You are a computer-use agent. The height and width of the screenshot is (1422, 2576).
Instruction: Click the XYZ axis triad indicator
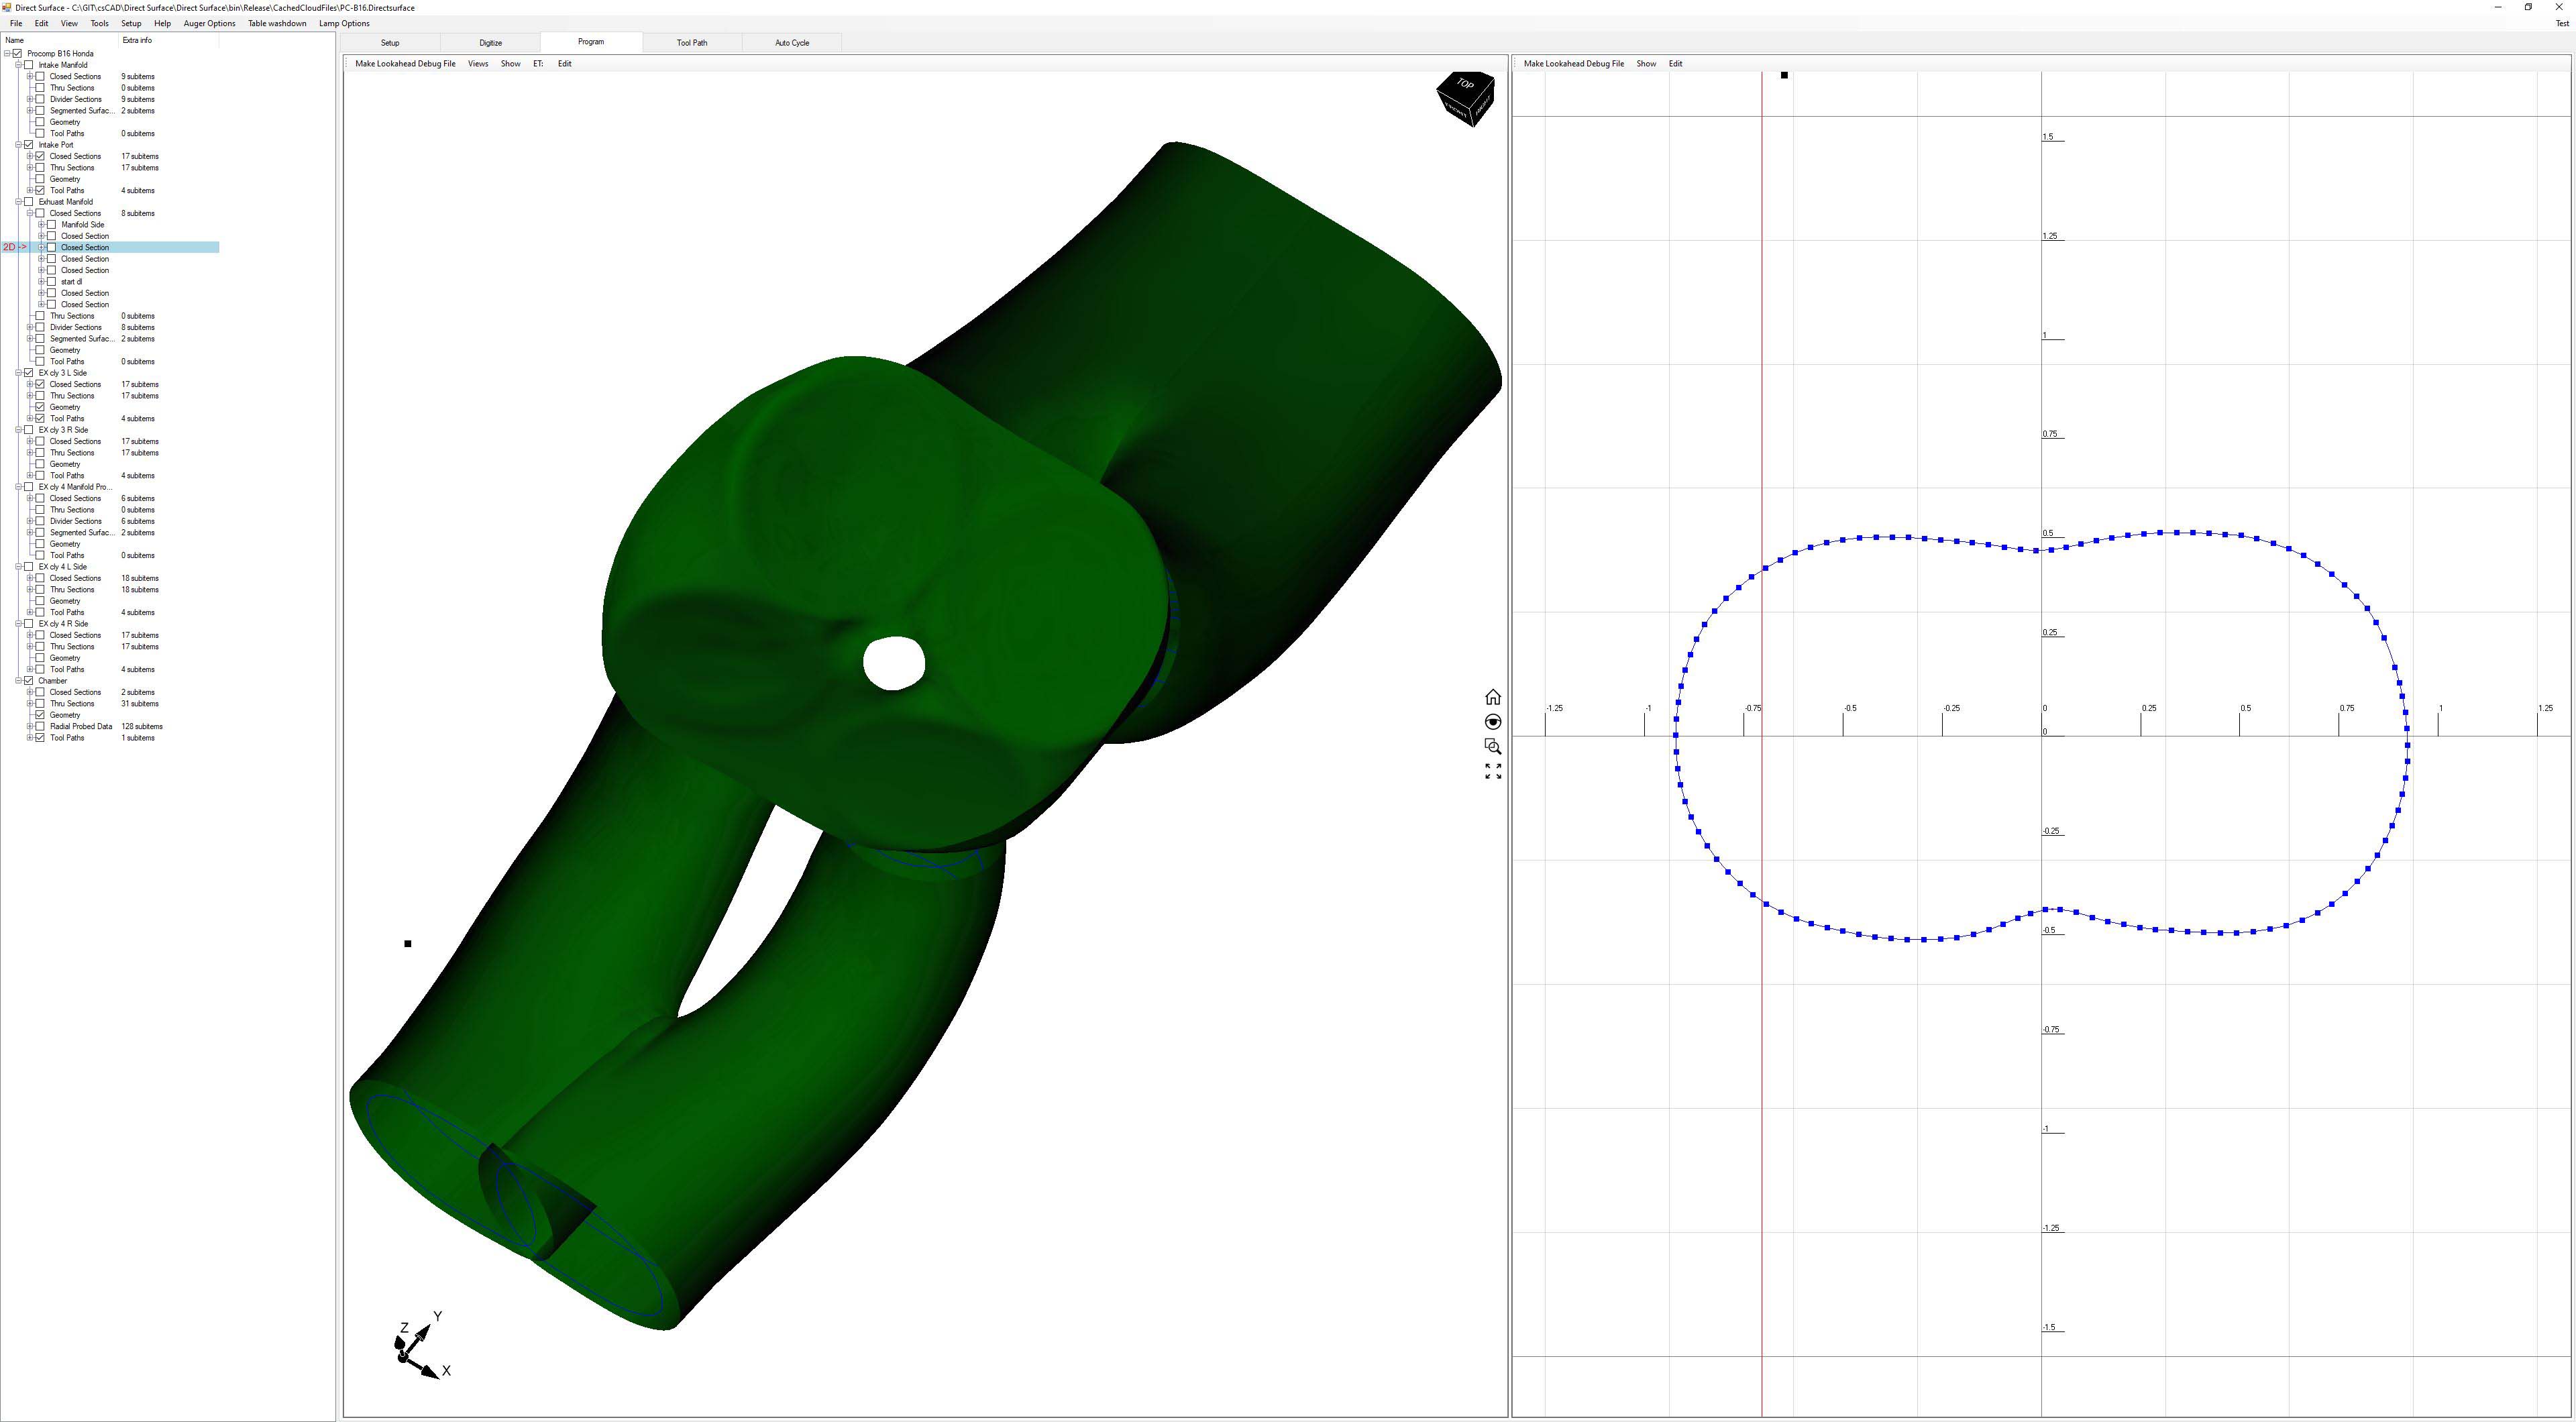point(421,1346)
